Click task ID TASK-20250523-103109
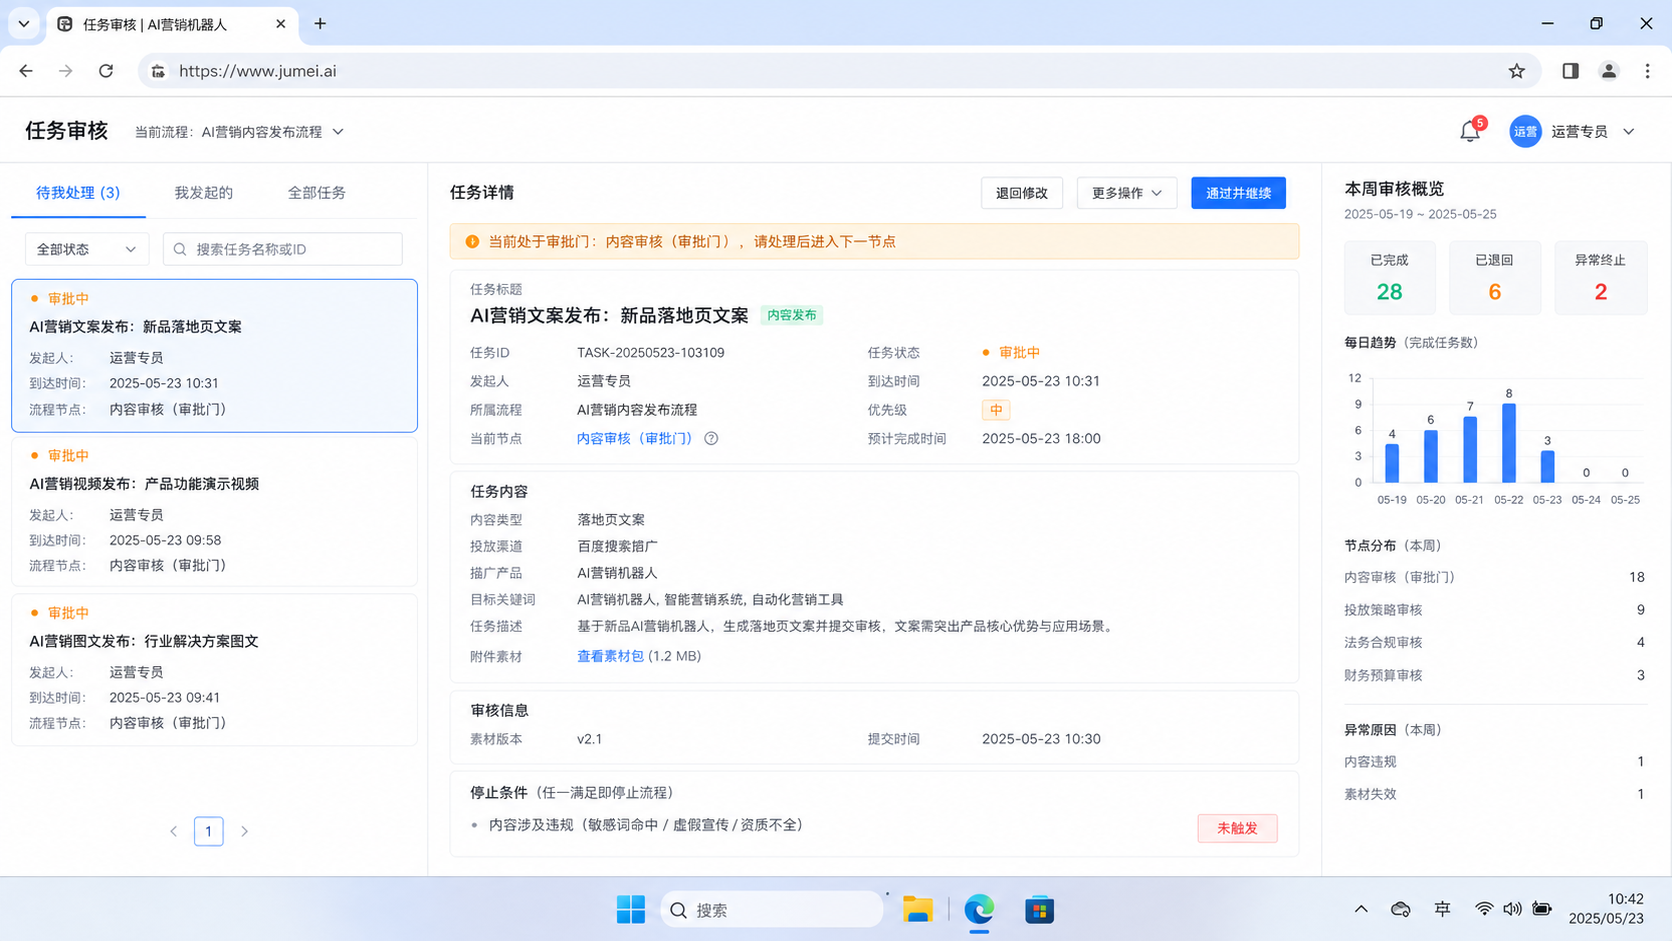 pos(651,352)
